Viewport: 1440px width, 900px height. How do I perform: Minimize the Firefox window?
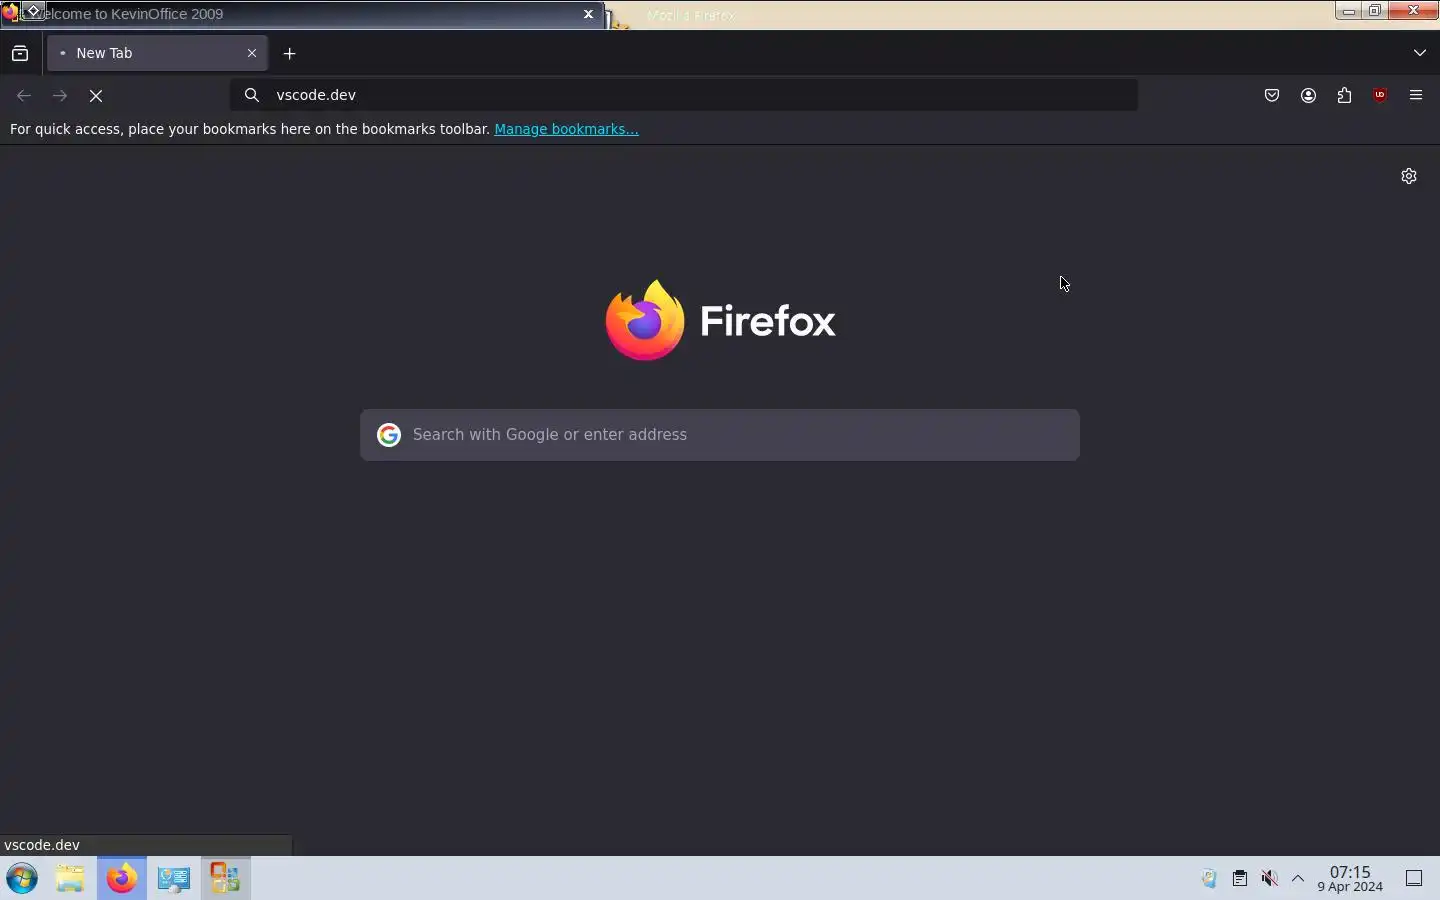tap(1350, 11)
